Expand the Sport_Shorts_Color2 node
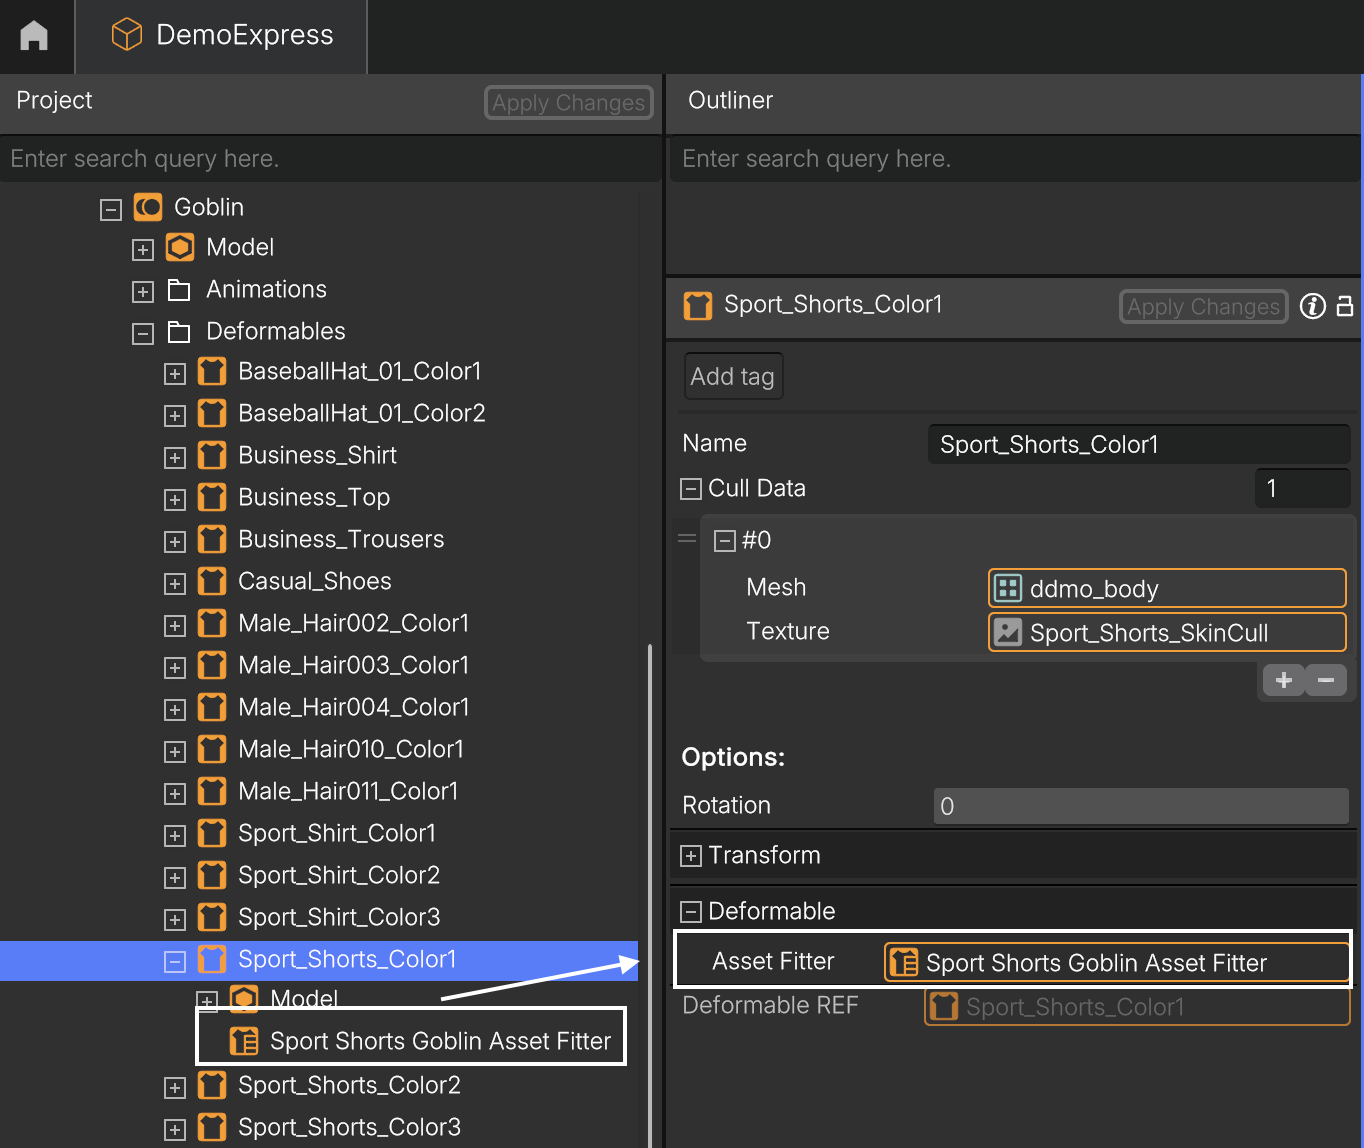The height and width of the screenshot is (1148, 1364). [175, 1087]
